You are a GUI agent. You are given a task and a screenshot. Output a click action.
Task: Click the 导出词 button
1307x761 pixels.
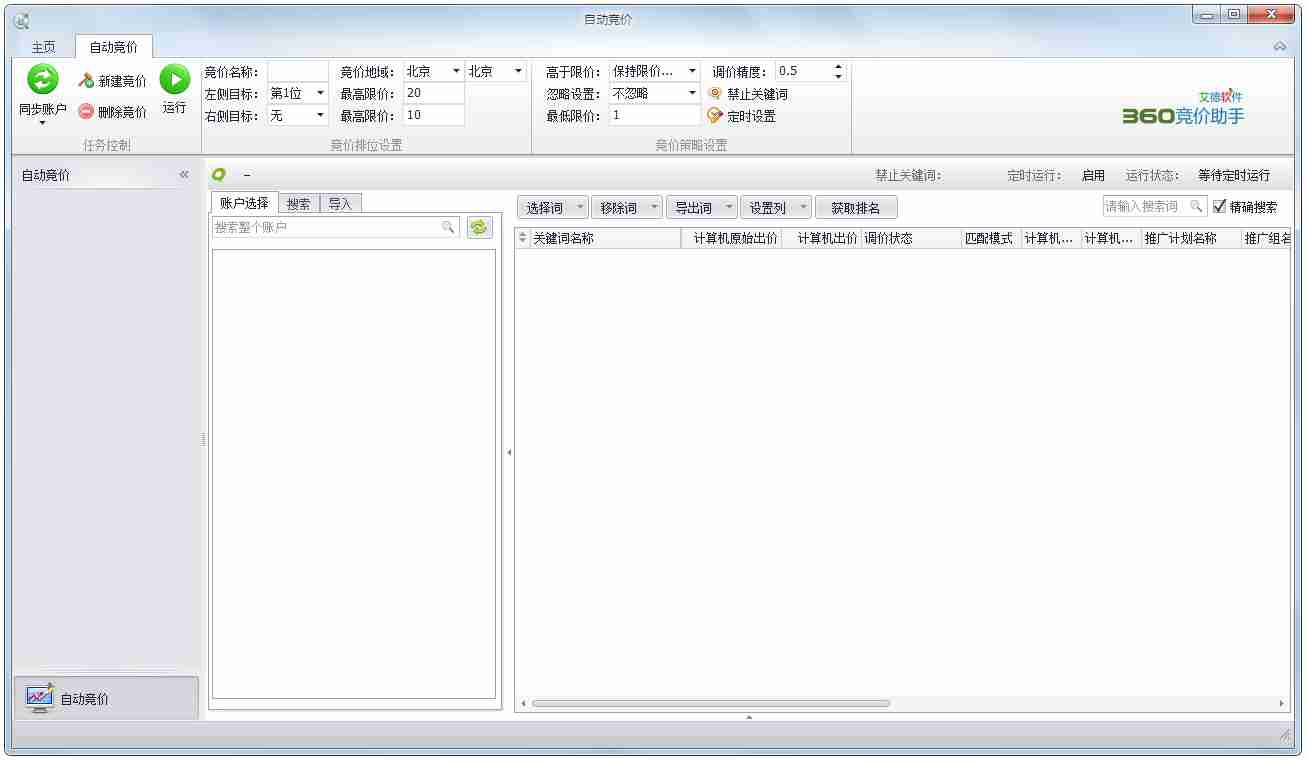pyautogui.click(x=693, y=208)
